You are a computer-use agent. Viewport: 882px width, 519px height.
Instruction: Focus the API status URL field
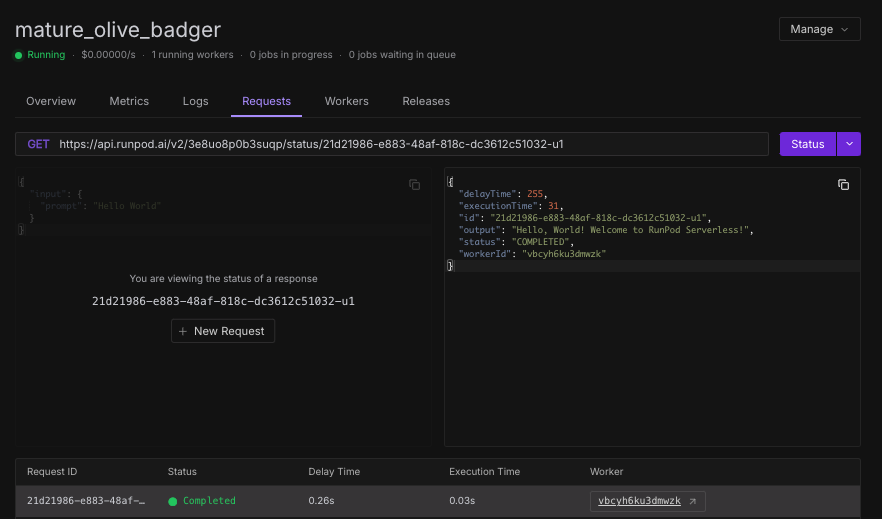(400, 144)
